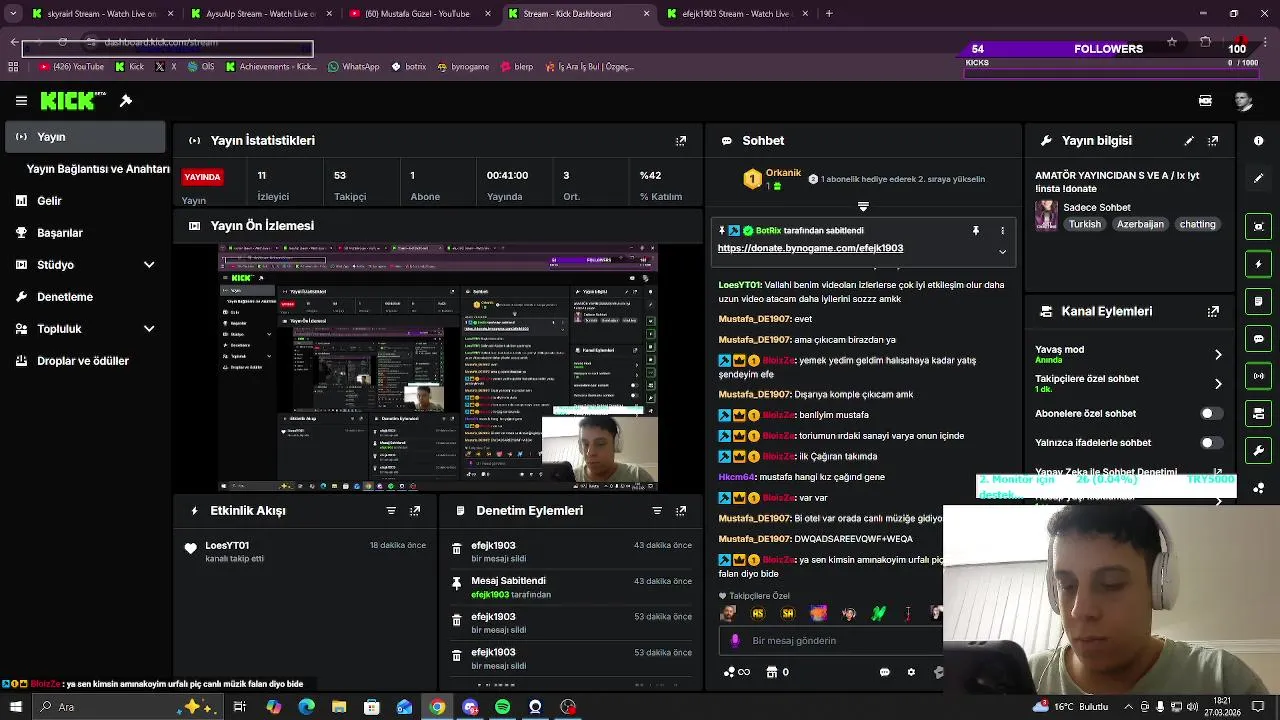Open Chrome from the Windows taskbar

click(x=437, y=707)
